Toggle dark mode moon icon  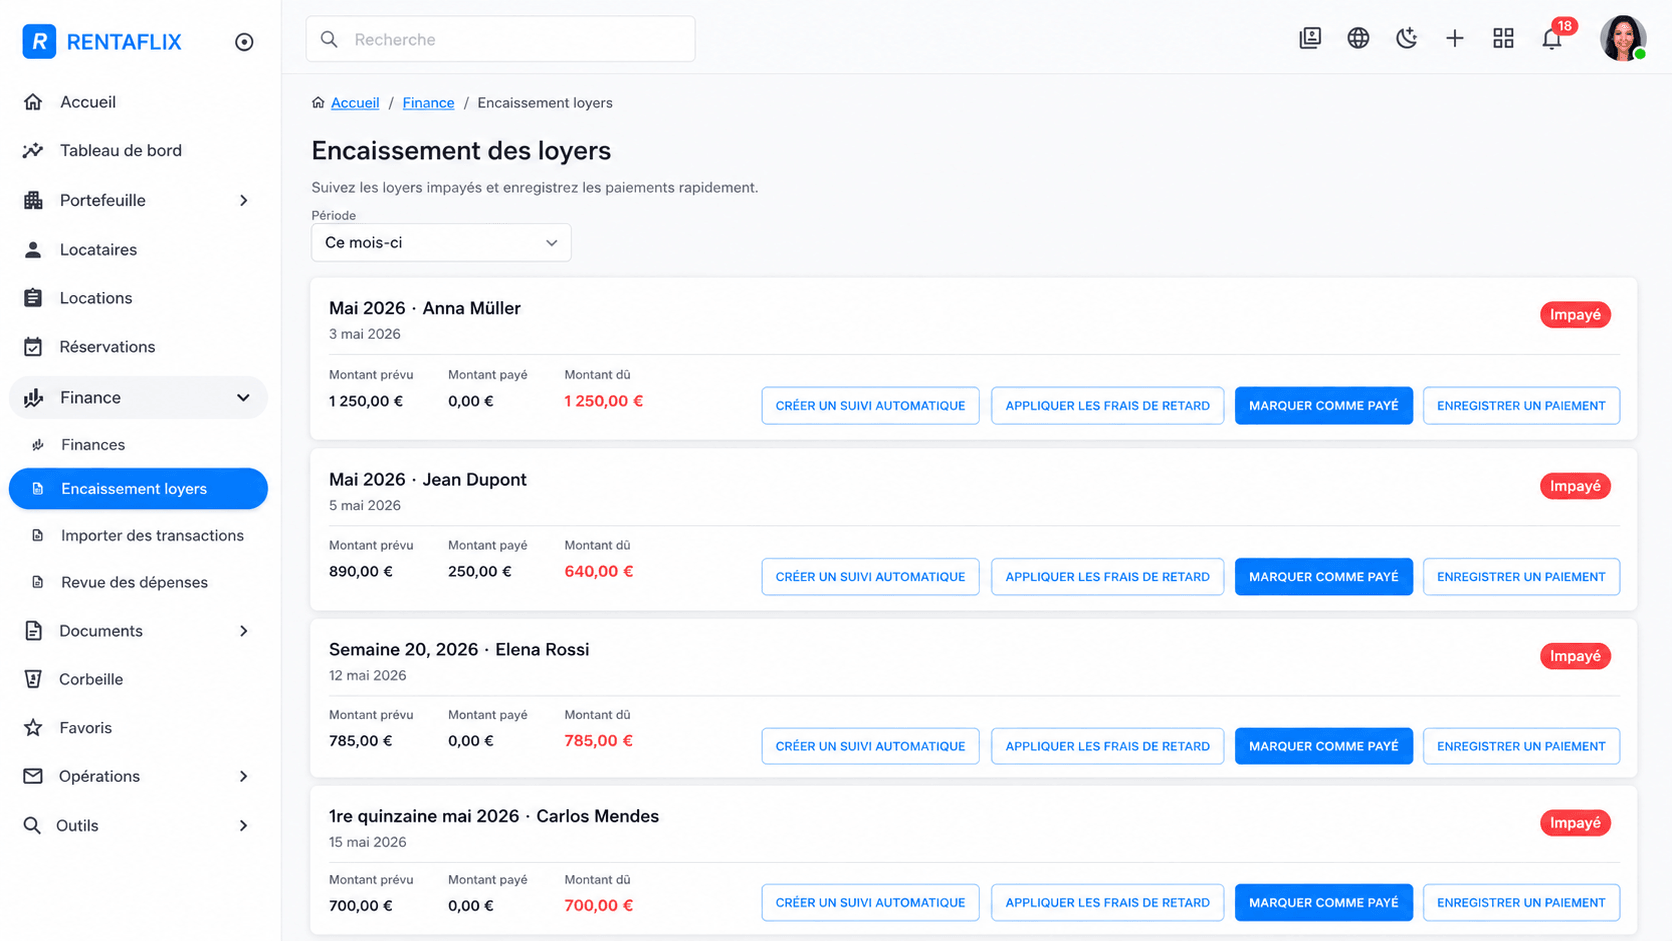(x=1406, y=39)
